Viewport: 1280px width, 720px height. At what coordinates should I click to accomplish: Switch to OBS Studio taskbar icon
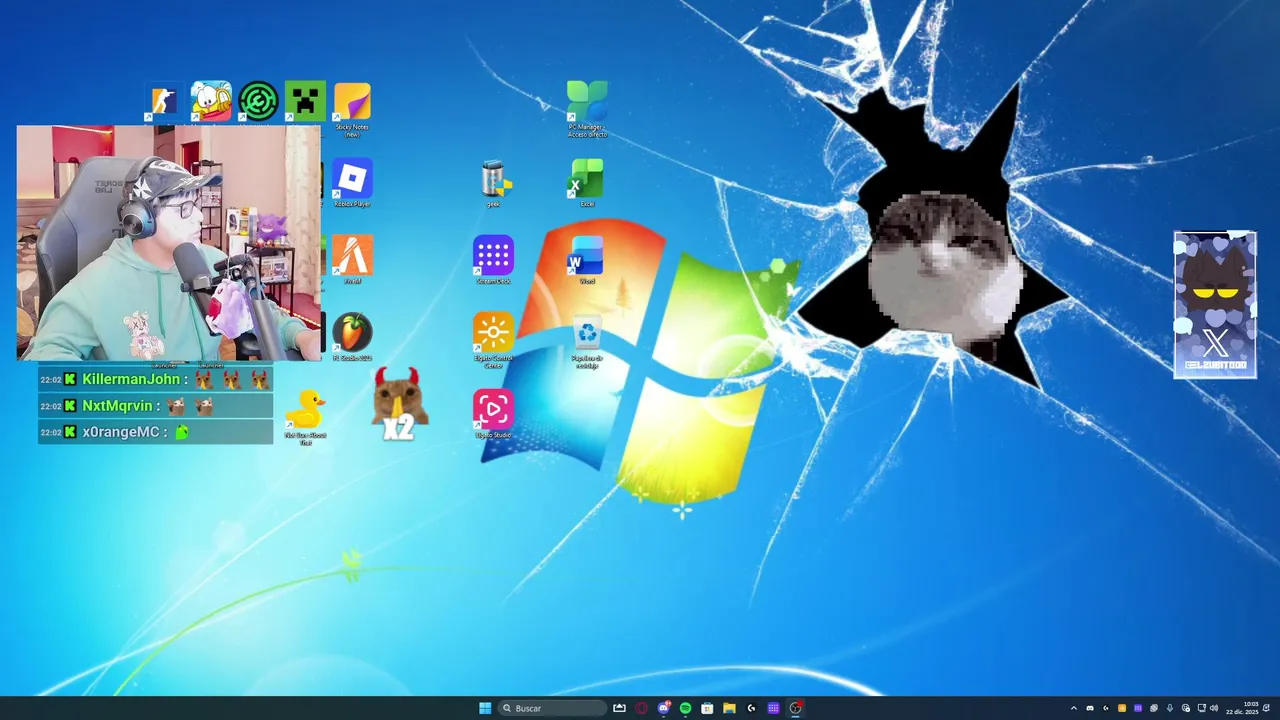tap(796, 708)
